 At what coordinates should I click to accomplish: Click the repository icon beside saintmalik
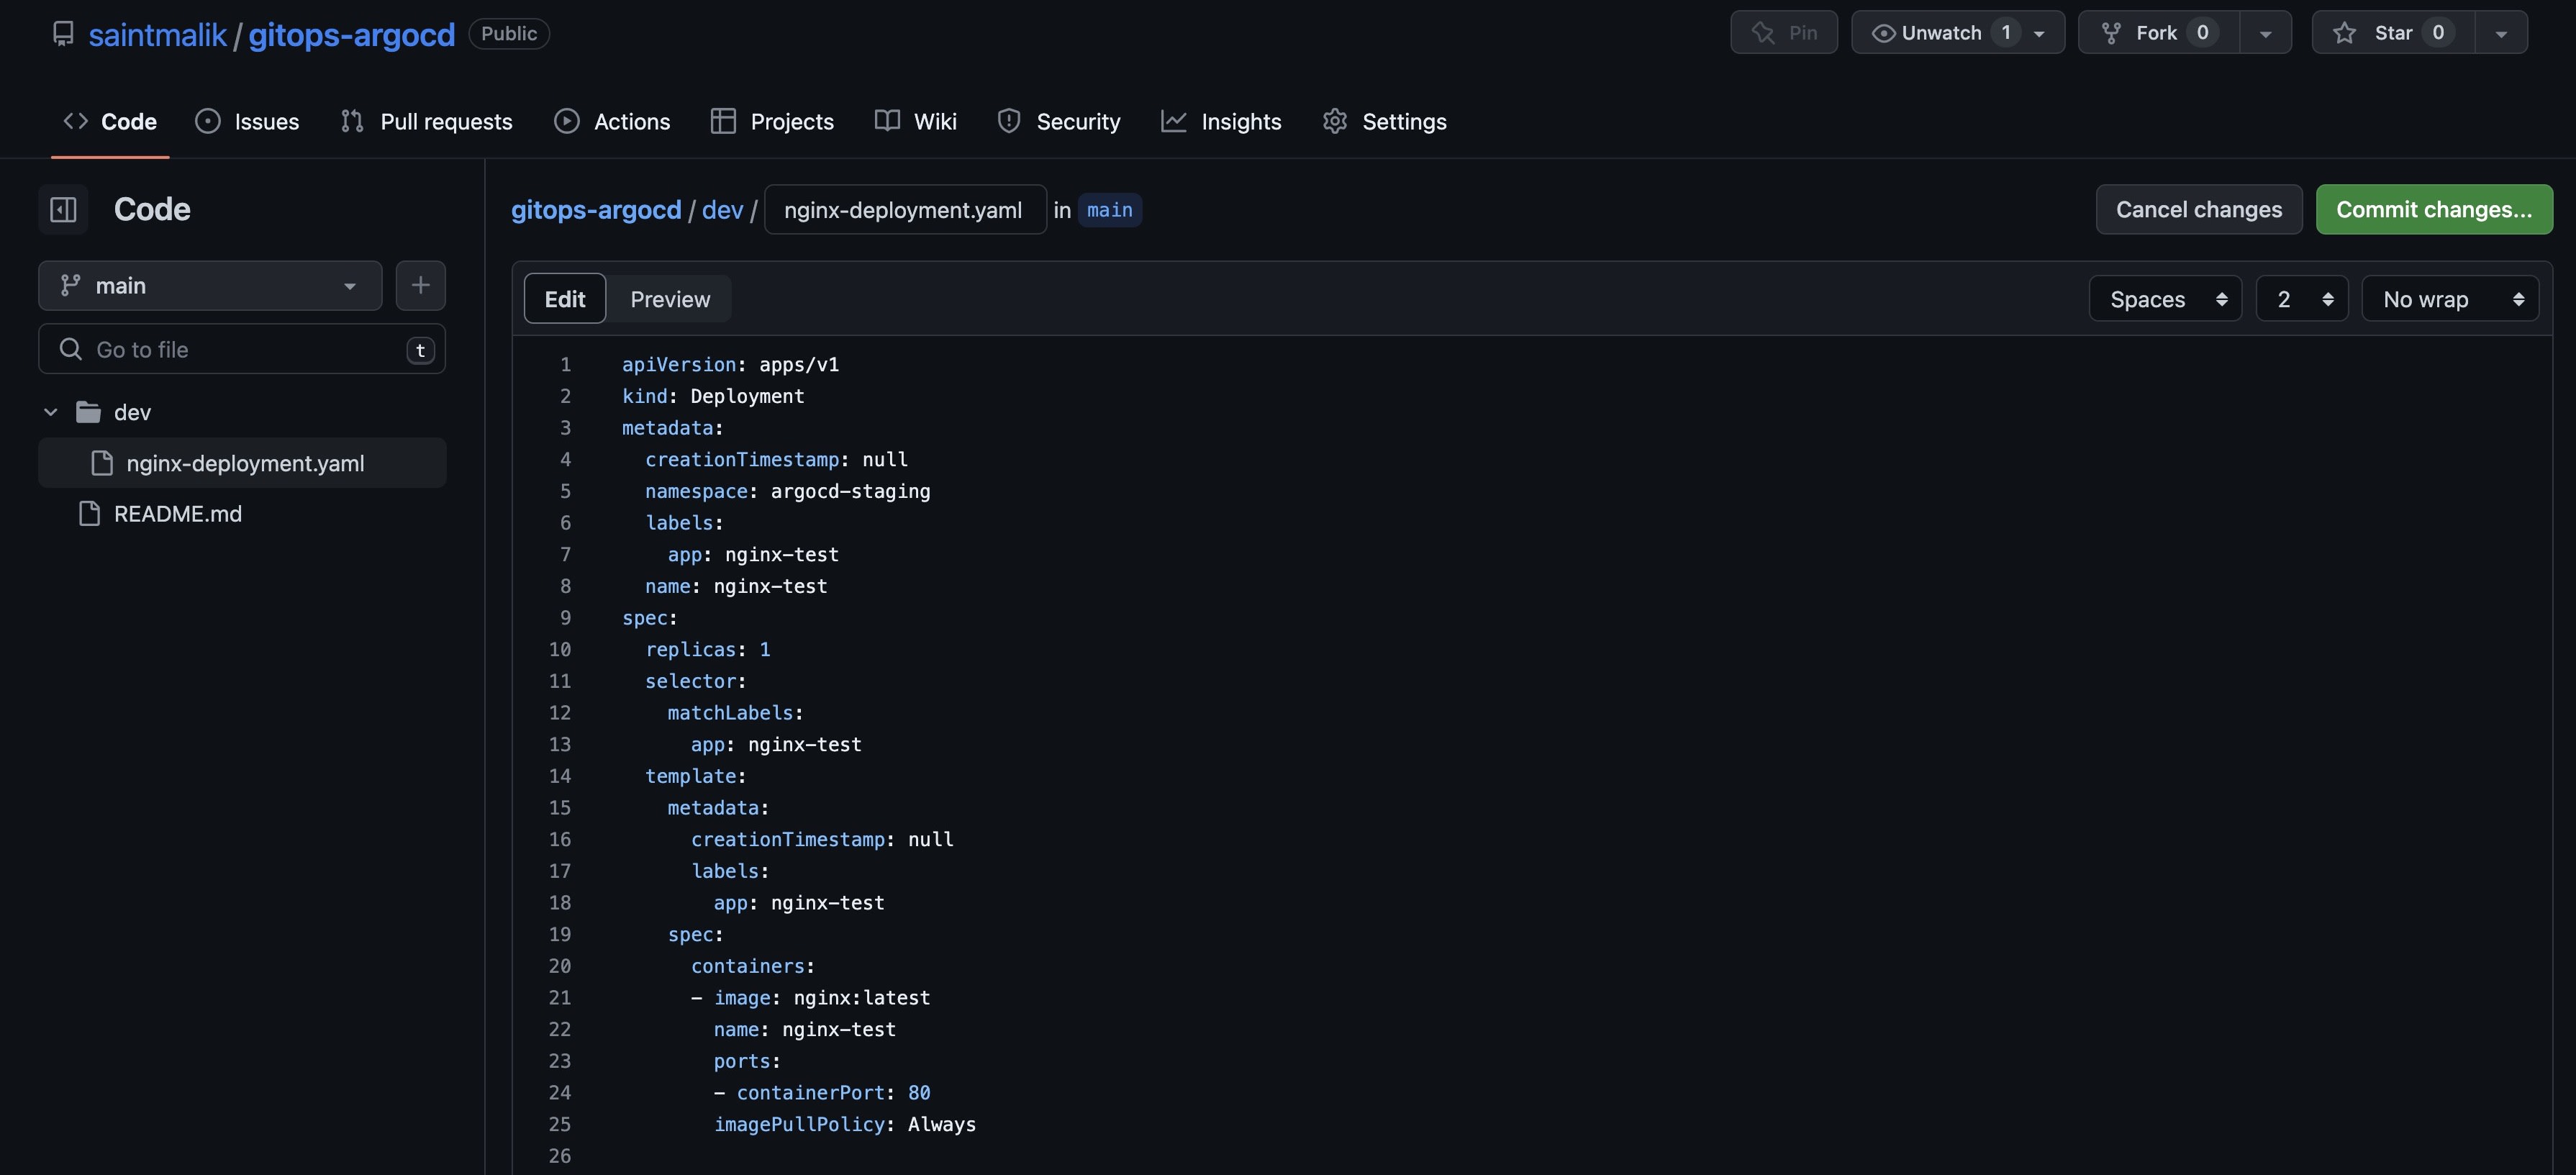(63, 34)
